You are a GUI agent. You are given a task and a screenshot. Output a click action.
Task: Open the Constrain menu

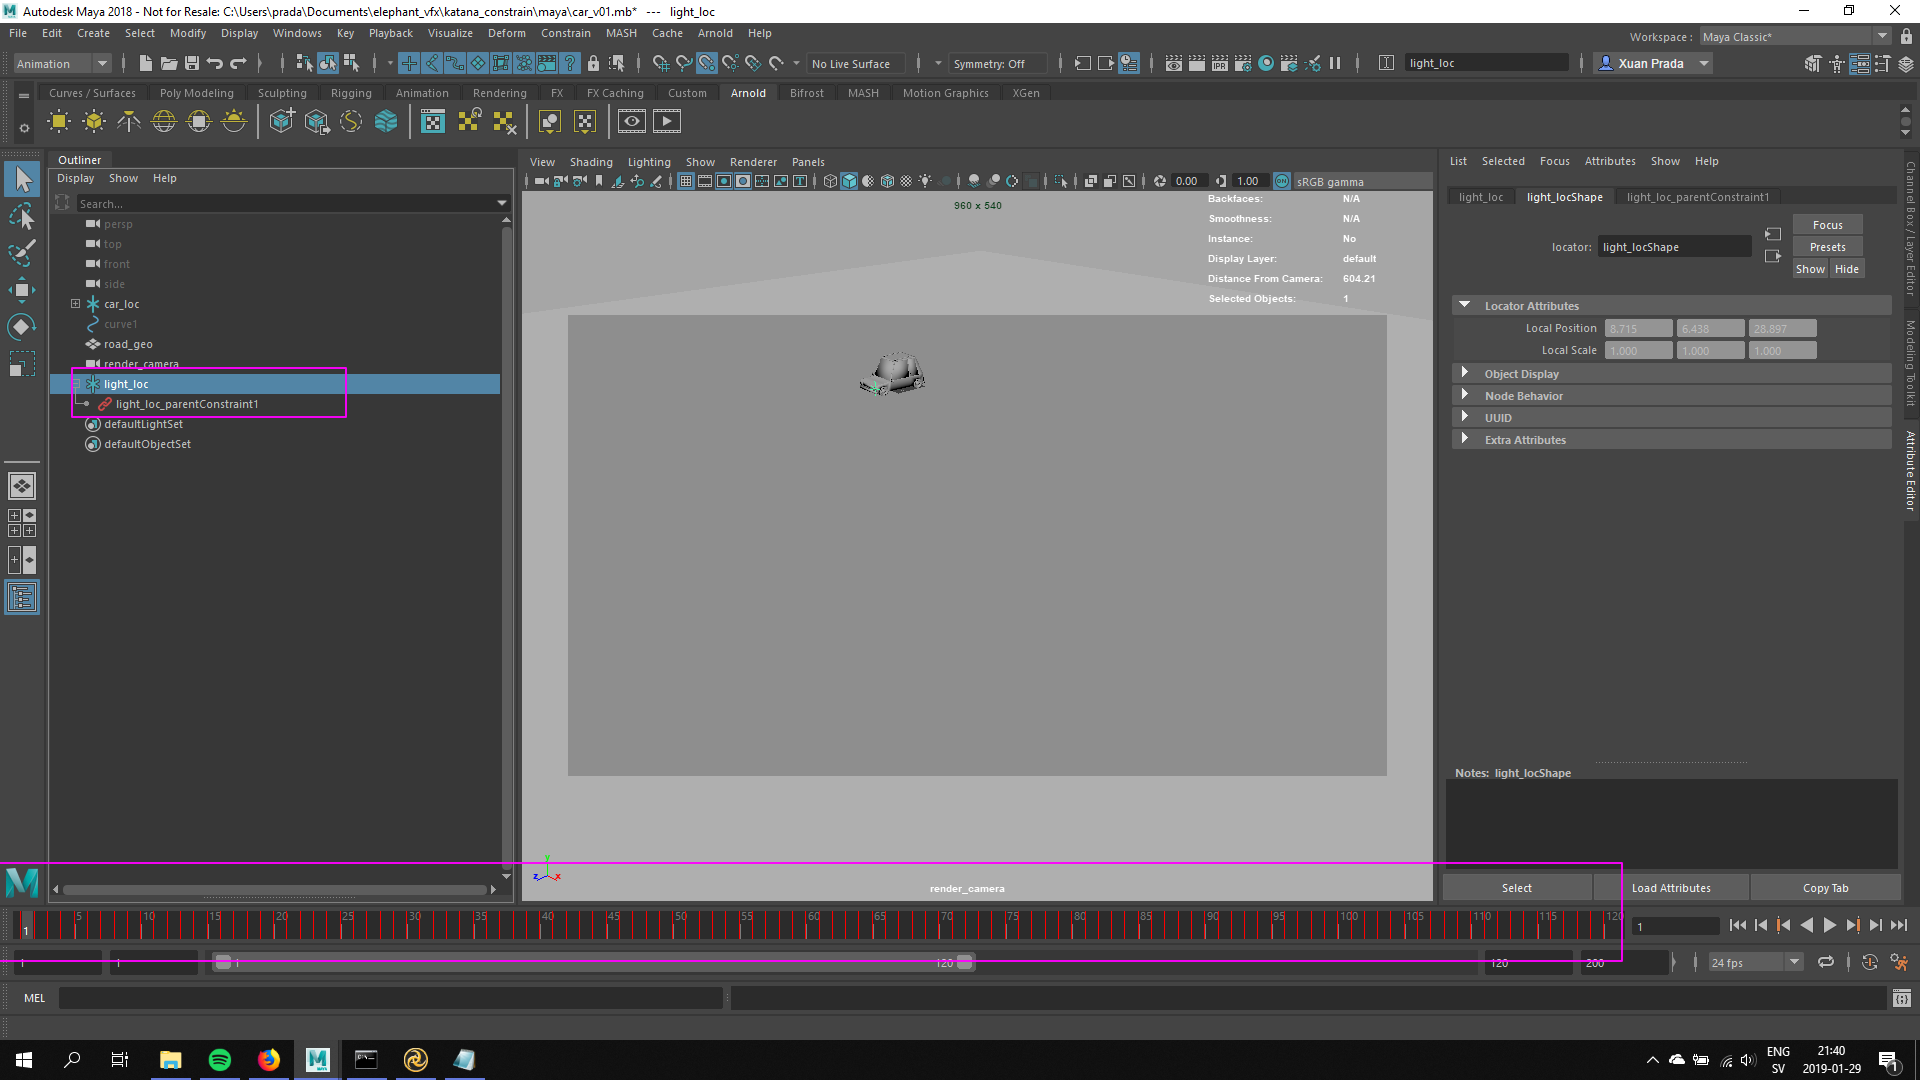[566, 33]
